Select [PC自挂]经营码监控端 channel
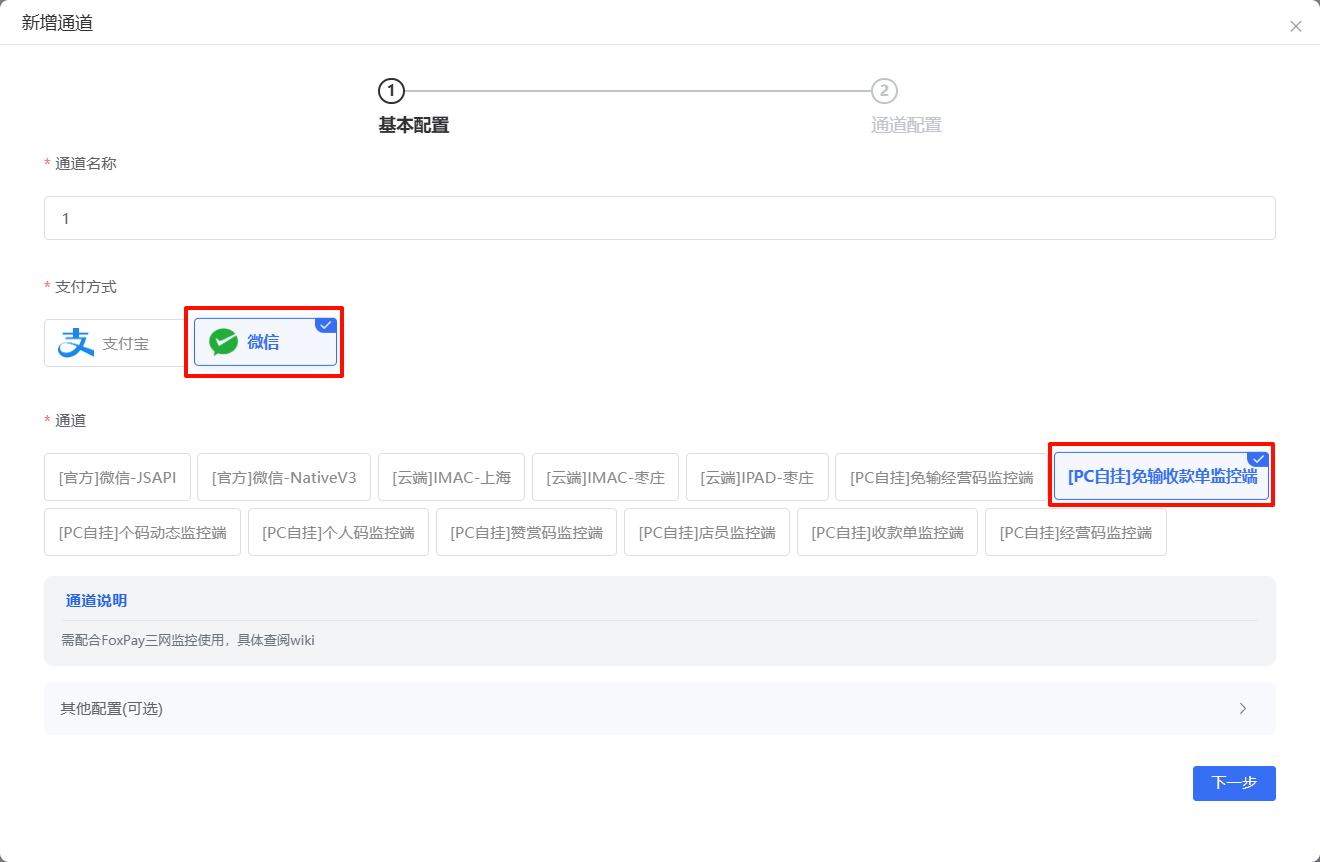 pyautogui.click(x=1075, y=532)
